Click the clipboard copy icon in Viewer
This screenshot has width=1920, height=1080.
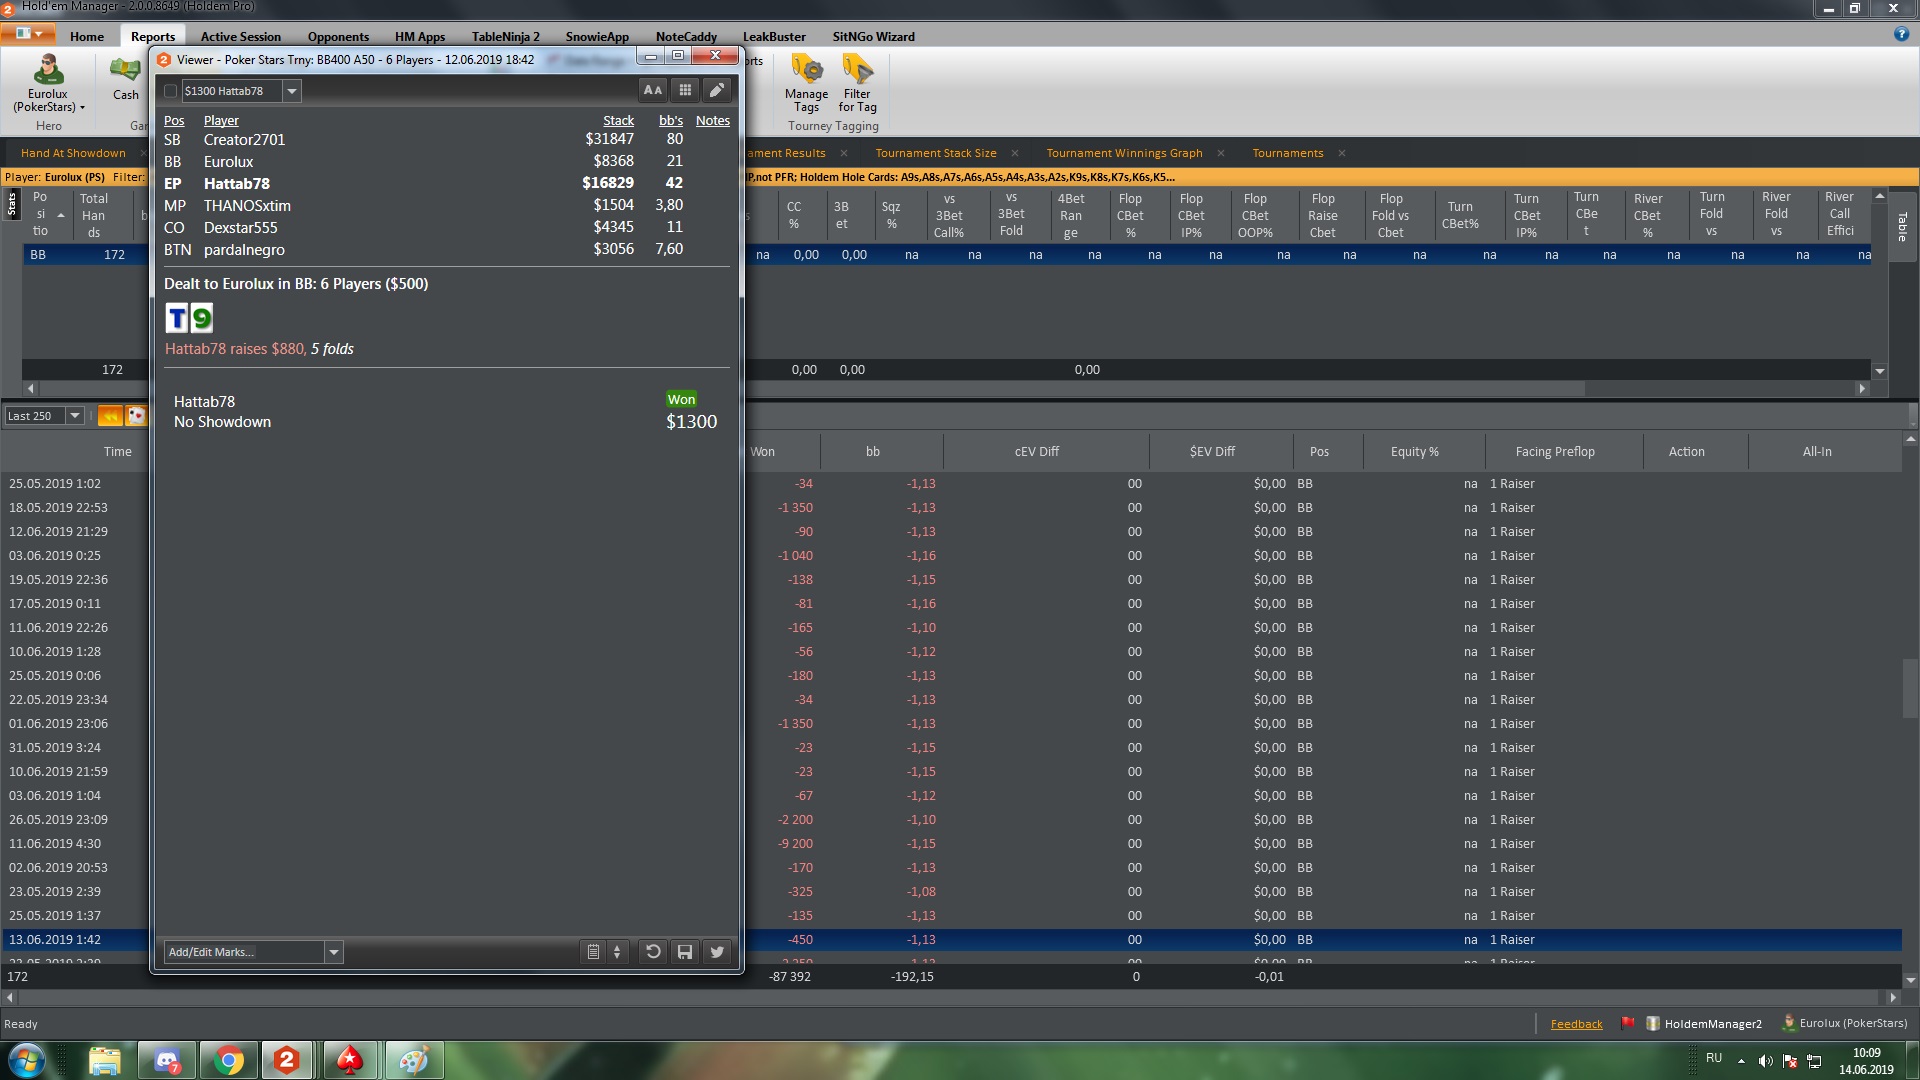pyautogui.click(x=593, y=952)
